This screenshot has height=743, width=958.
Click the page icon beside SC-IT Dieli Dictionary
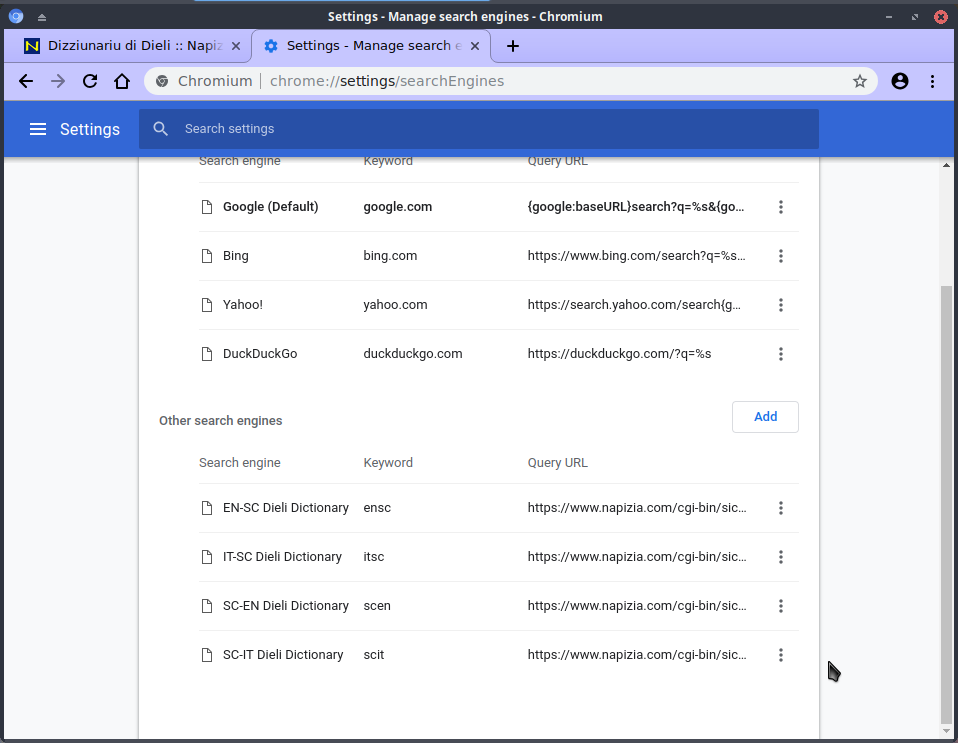[207, 655]
